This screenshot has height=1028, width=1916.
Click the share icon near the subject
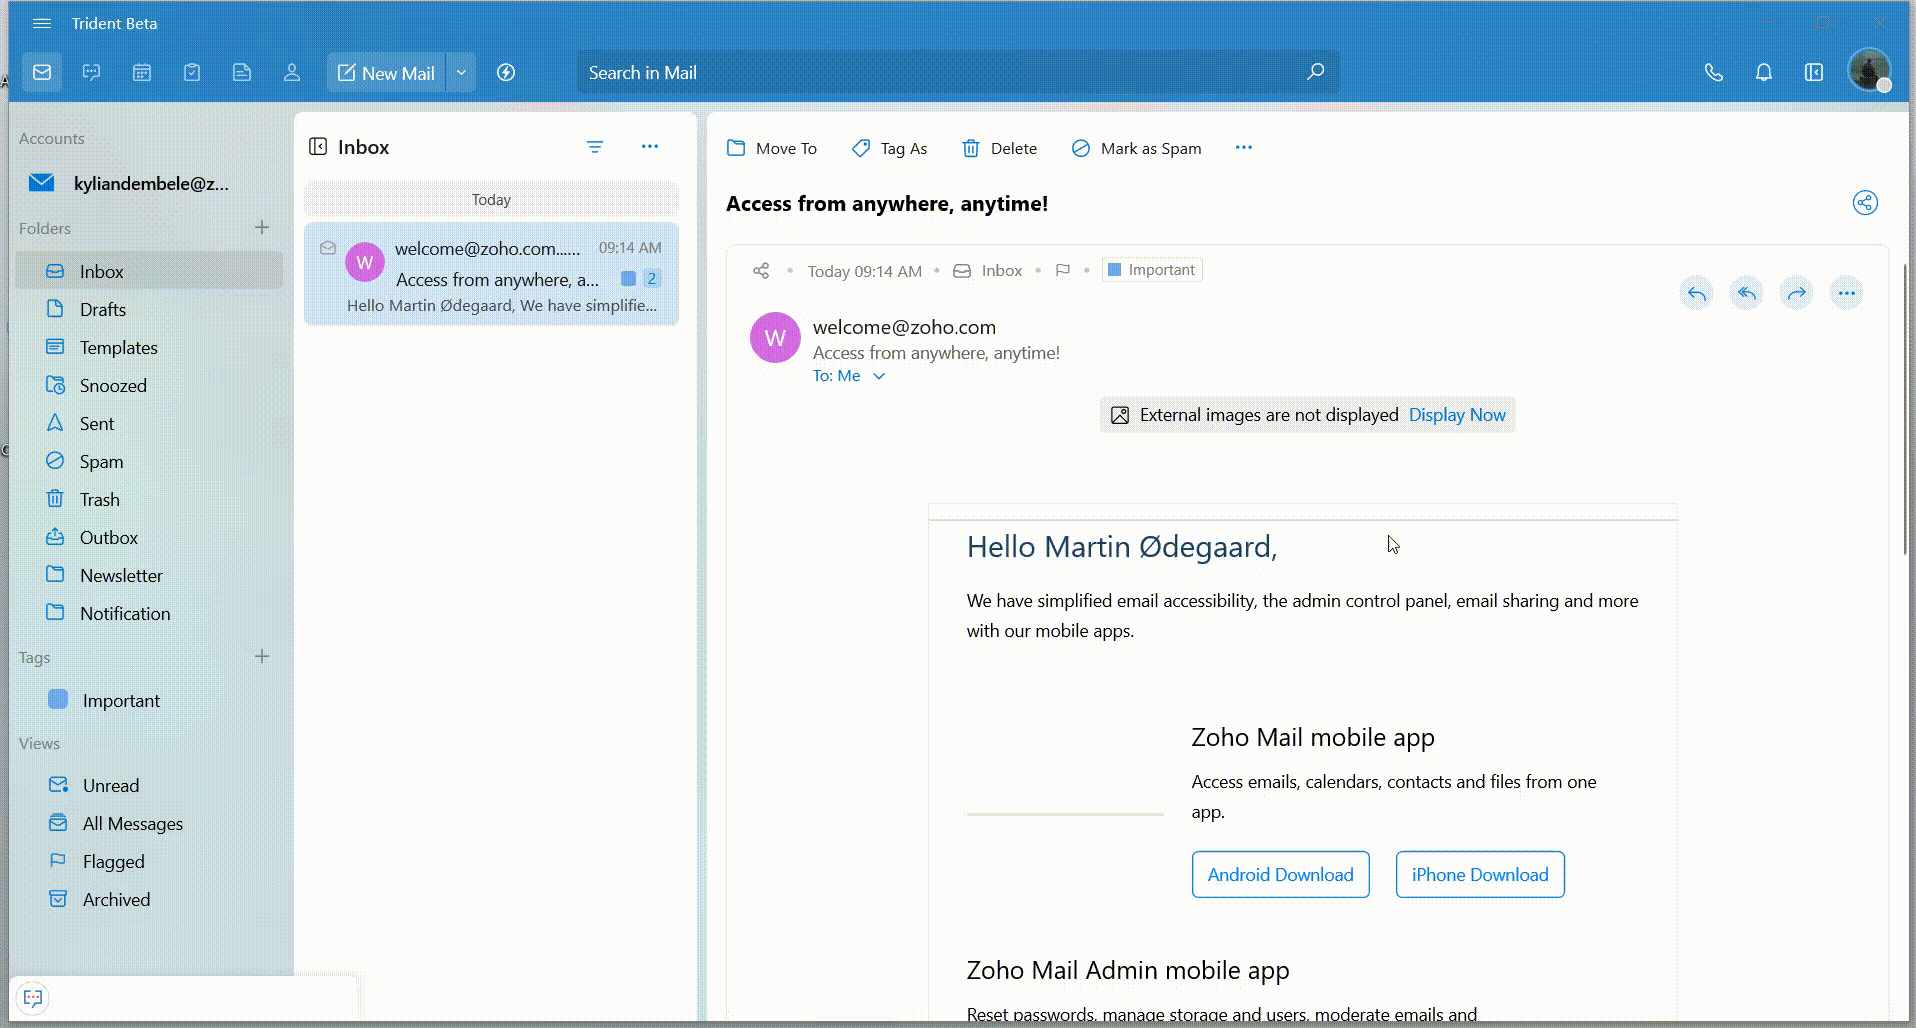point(1865,202)
